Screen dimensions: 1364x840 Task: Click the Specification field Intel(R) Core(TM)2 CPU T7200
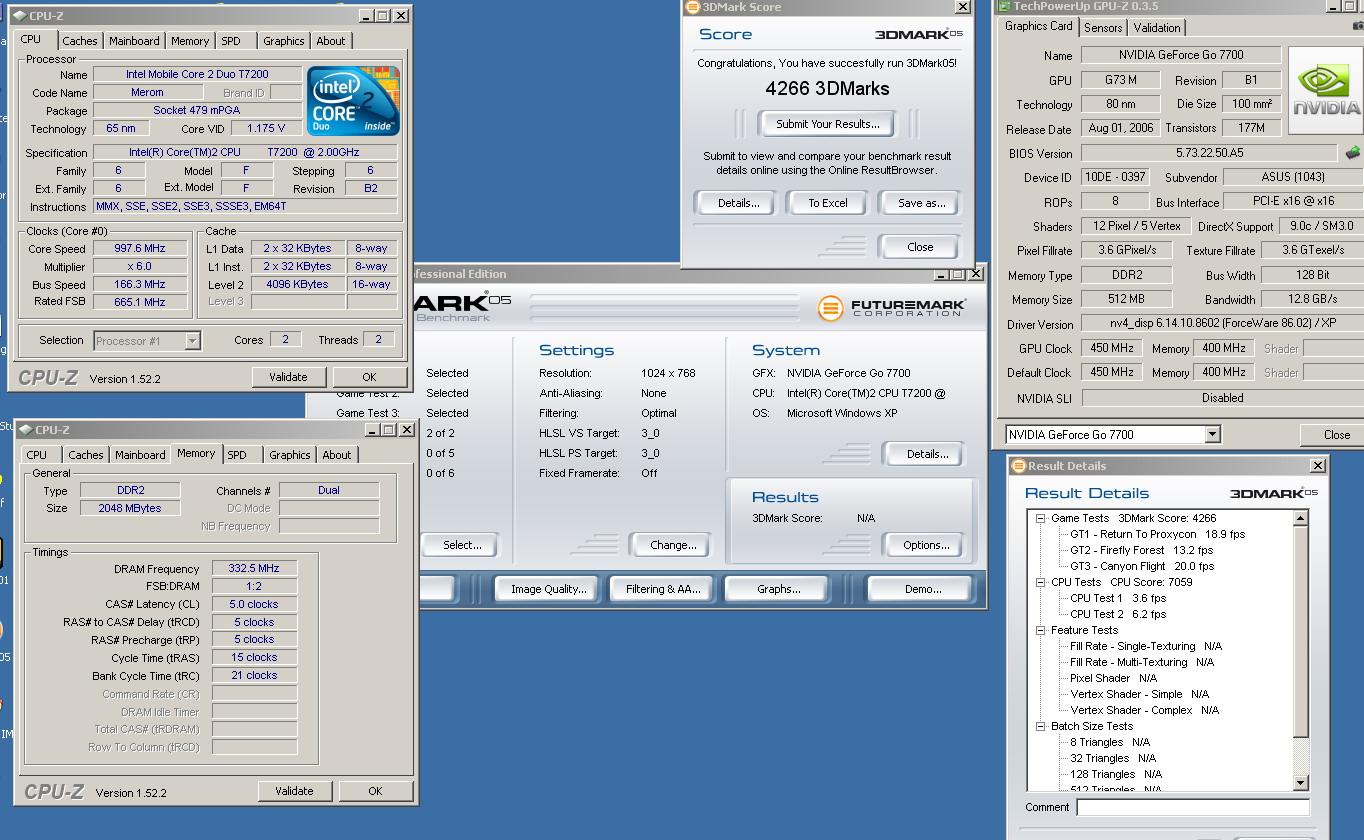point(247,152)
